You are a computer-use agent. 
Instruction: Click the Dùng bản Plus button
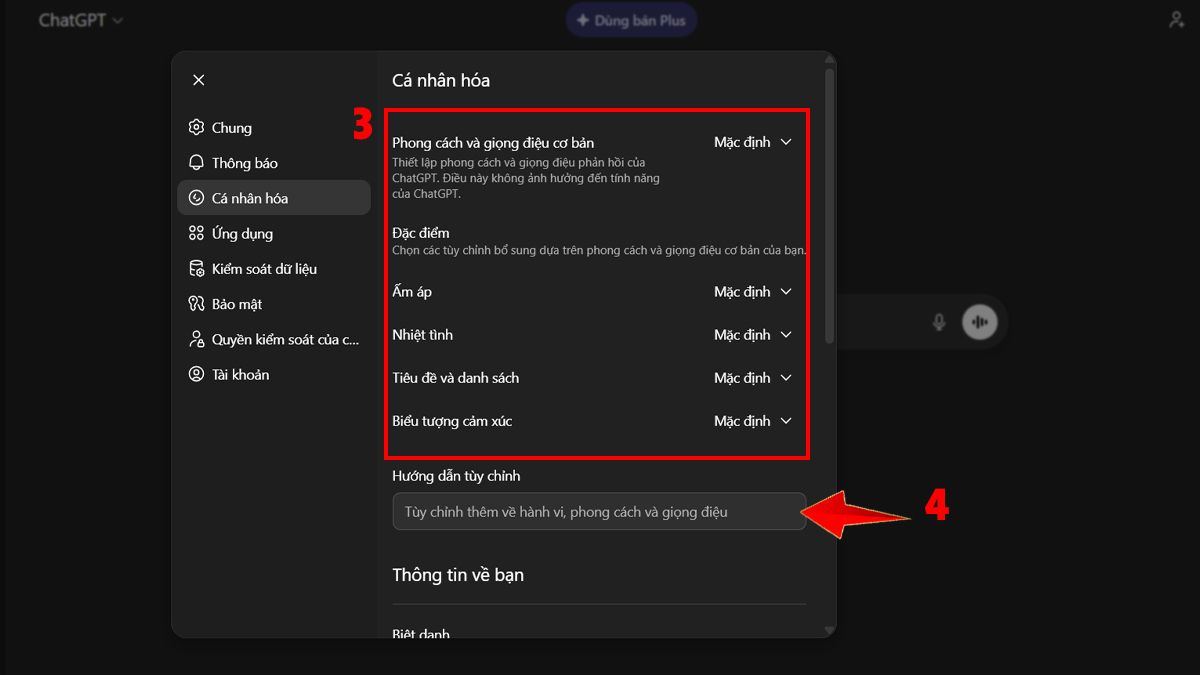click(x=631, y=19)
